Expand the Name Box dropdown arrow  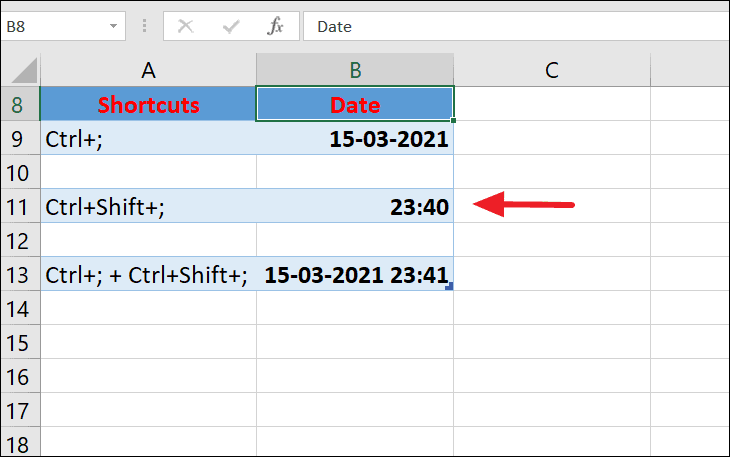113,27
